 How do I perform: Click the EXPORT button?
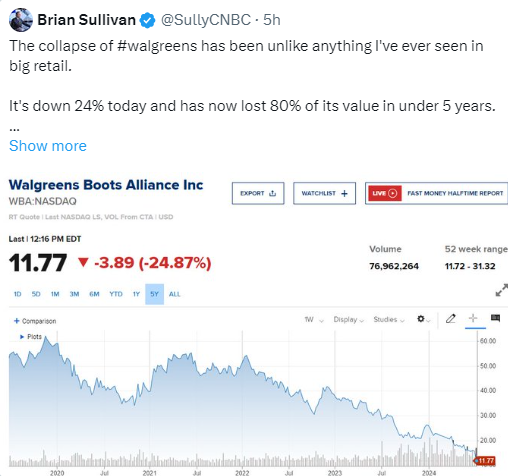258,193
